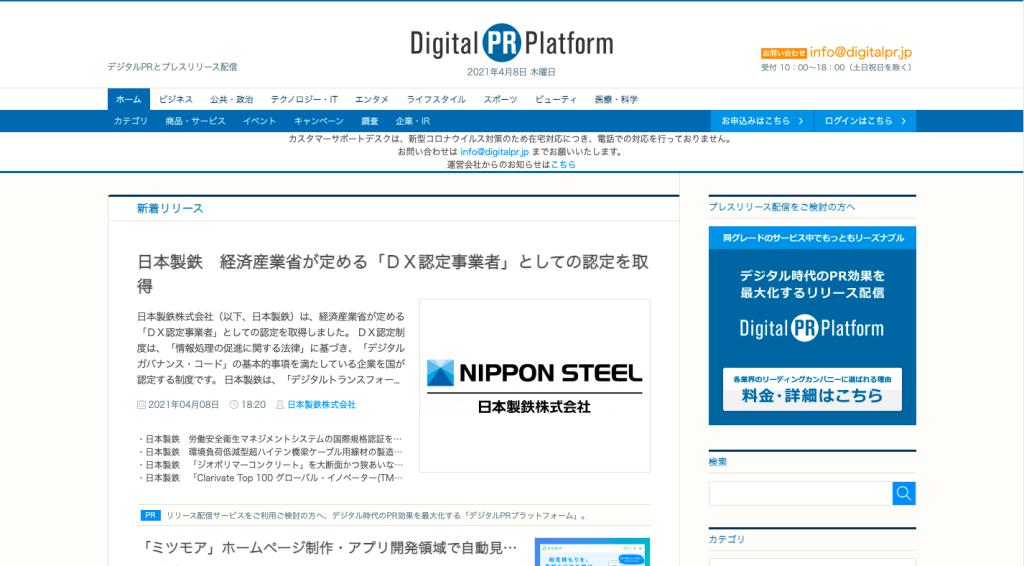This screenshot has width=1024, height=566.
Task: Click the clock icon beside 18:20
Action: pyautogui.click(x=234, y=405)
